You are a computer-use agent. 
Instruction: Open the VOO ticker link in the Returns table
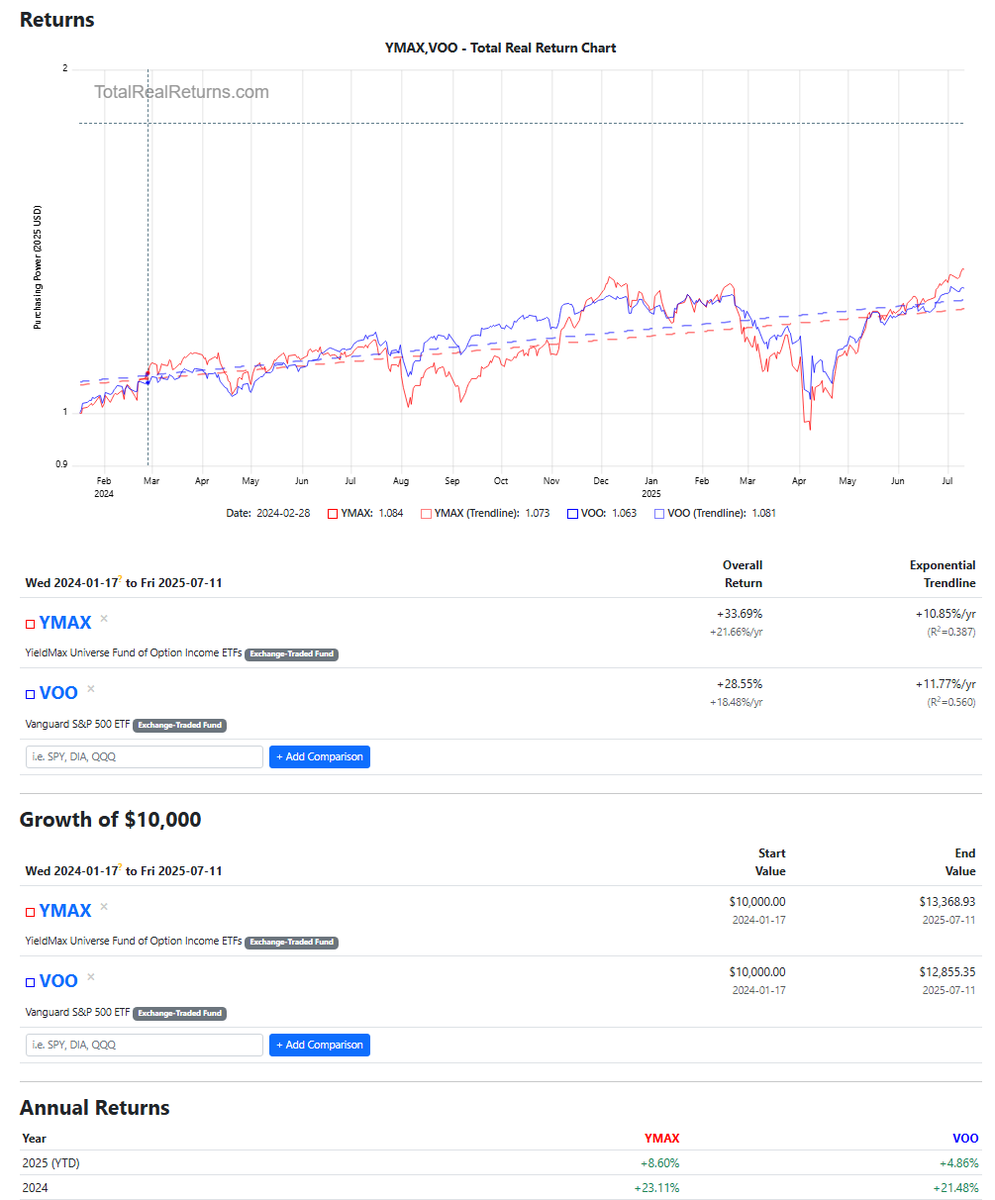pos(58,692)
